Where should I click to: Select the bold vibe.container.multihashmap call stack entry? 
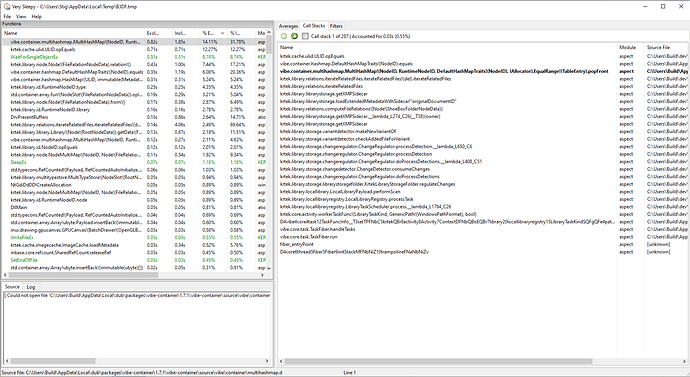tap(483, 71)
